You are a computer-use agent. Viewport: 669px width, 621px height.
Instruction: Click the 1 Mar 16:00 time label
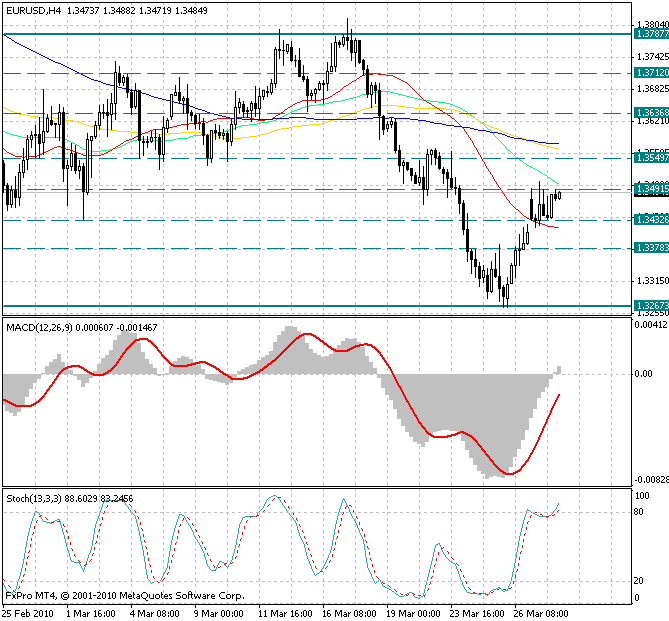coord(91,614)
